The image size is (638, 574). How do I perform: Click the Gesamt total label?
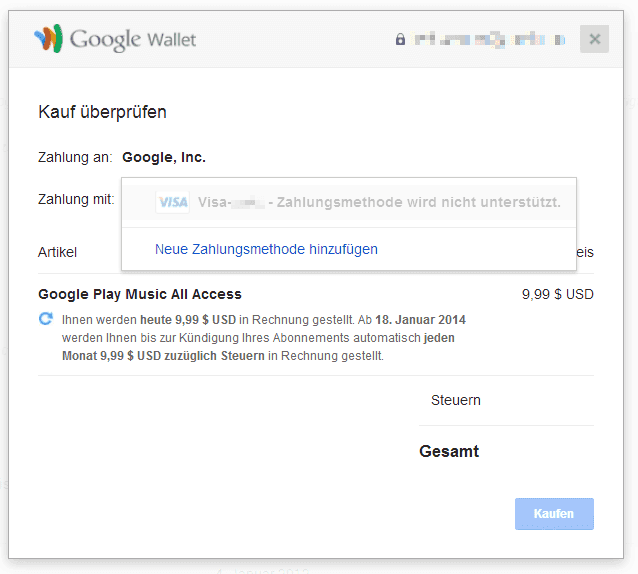pyautogui.click(x=449, y=452)
